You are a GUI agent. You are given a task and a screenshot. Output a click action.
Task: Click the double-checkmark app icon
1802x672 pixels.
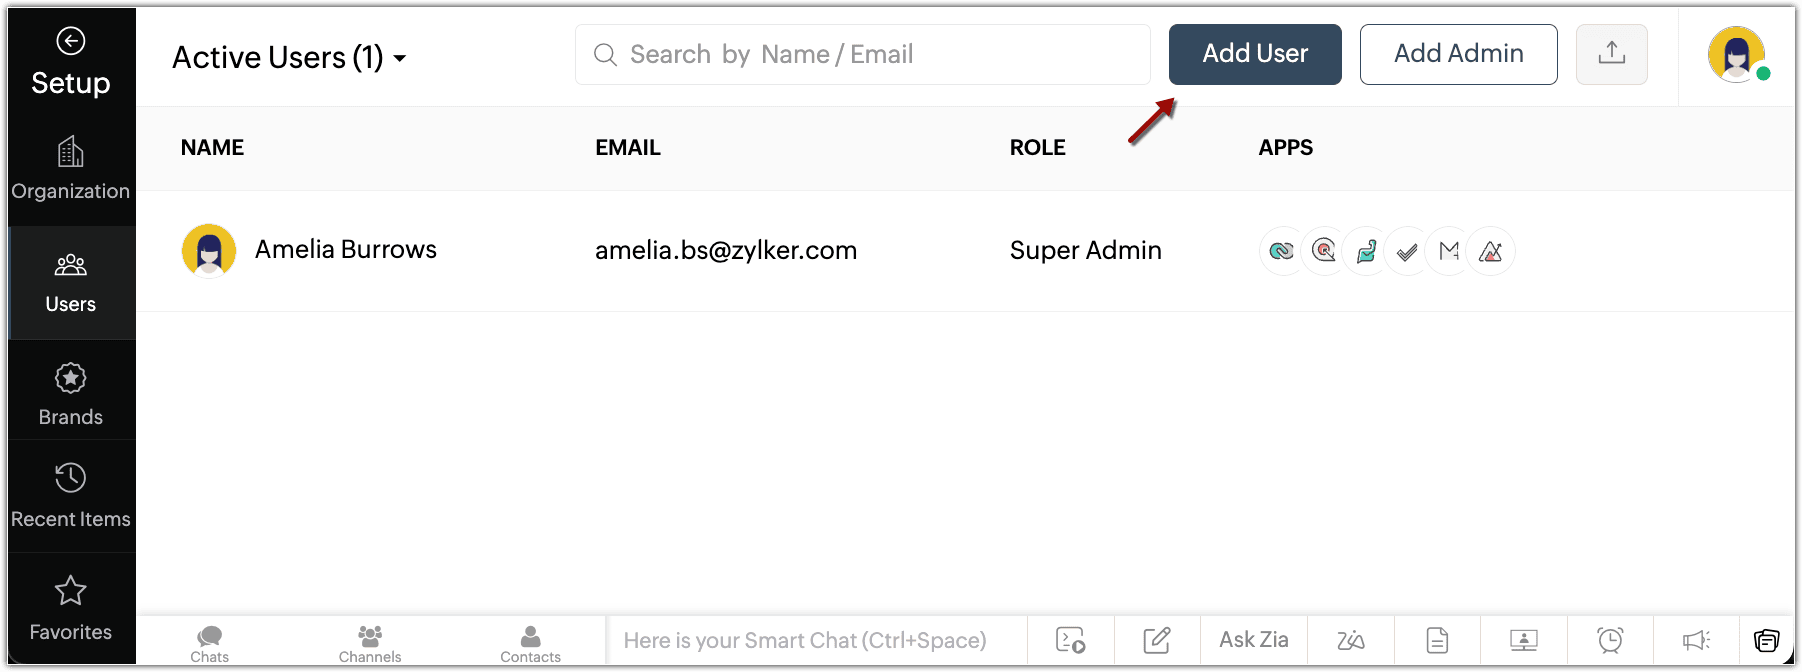[1407, 251]
